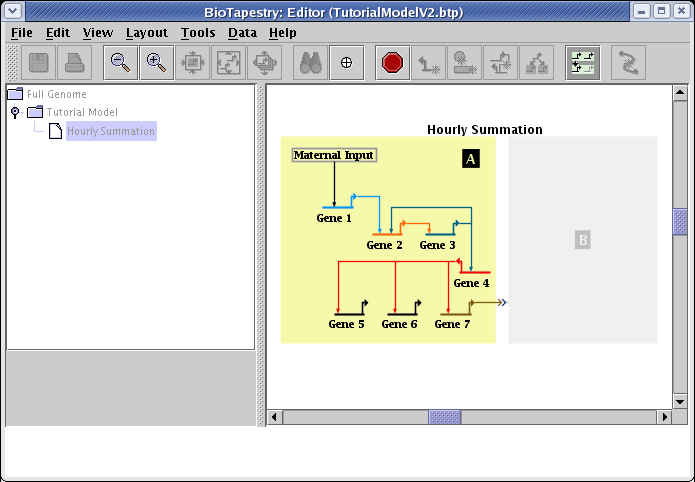Open the Layout menu
Image resolution: width=695 pixels, height=482 pixels.
[146, 32]
